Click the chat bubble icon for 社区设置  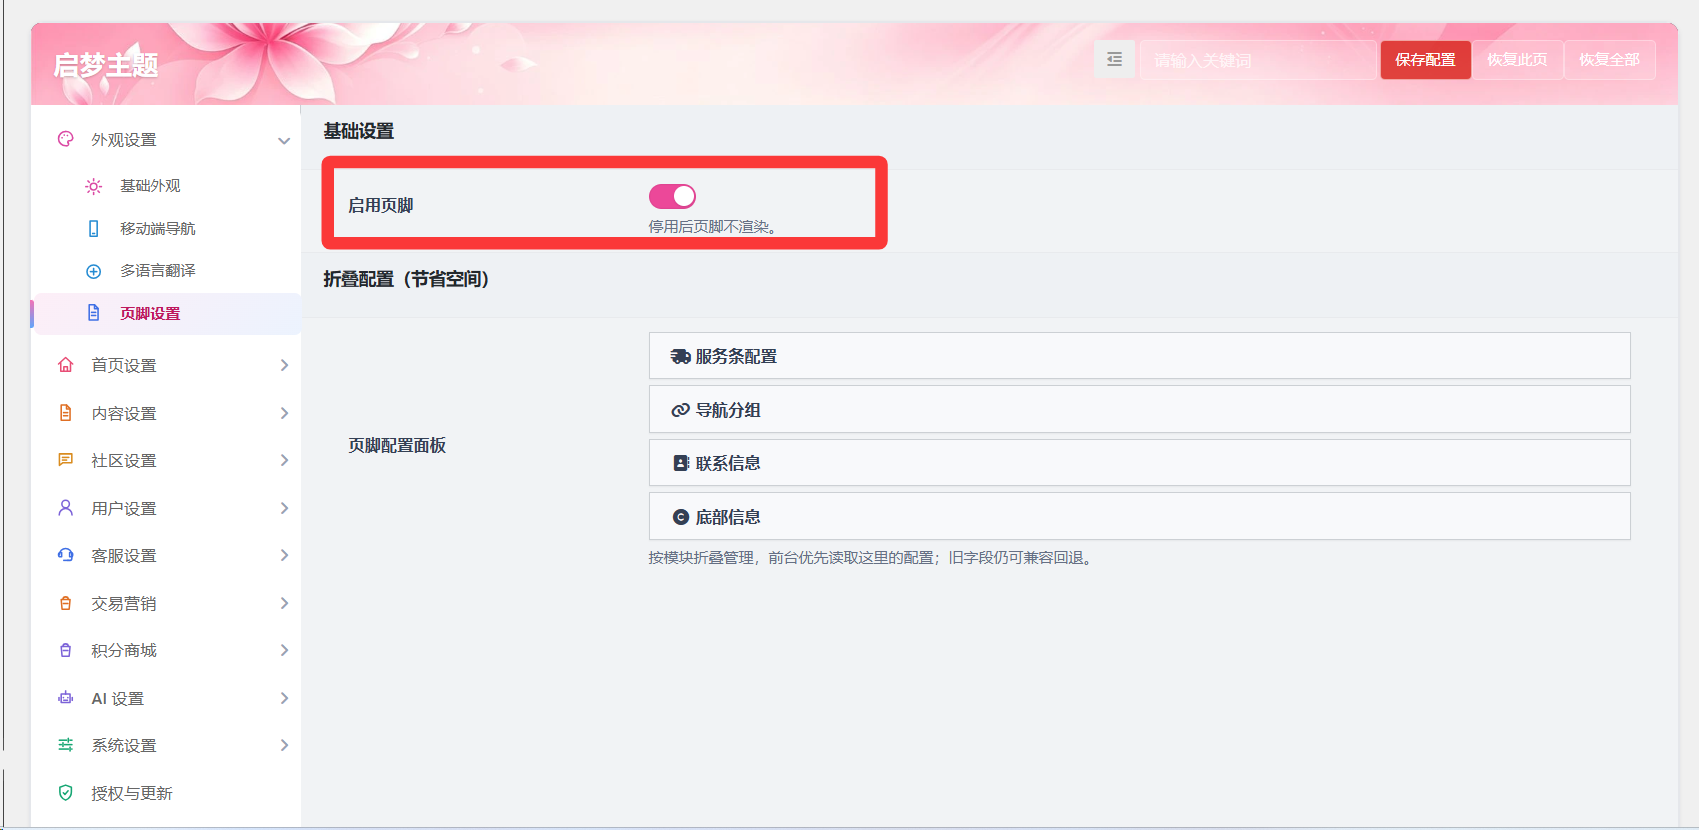[x=66, y=460]
